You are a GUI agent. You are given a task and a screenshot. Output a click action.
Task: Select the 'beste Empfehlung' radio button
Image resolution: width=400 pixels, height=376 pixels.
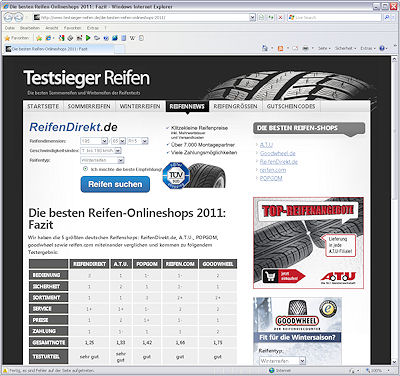(x=85, y=169)
